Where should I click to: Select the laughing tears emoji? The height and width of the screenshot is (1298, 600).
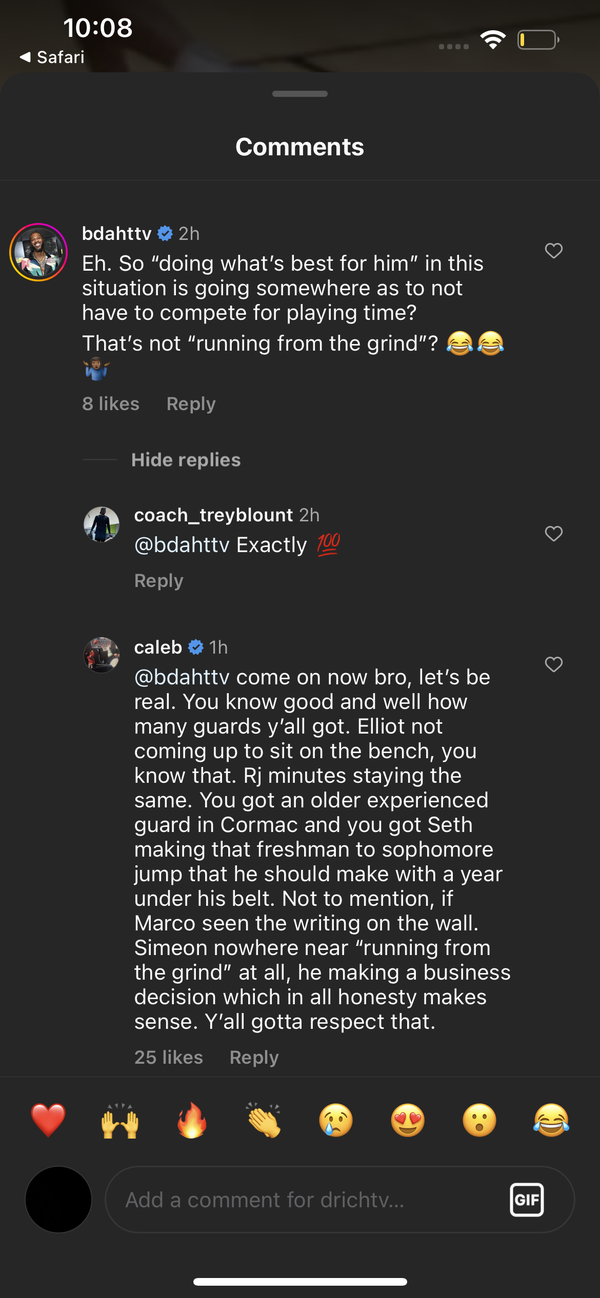pyautogui.click(x=551, y=1120)
